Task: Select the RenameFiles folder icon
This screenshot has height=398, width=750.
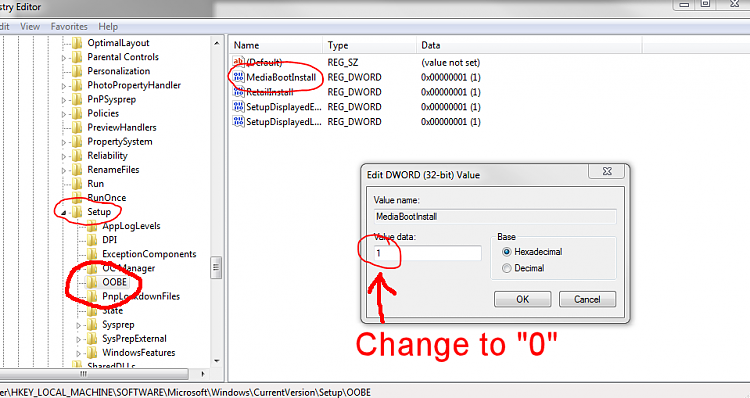Action: coord(77,170)
